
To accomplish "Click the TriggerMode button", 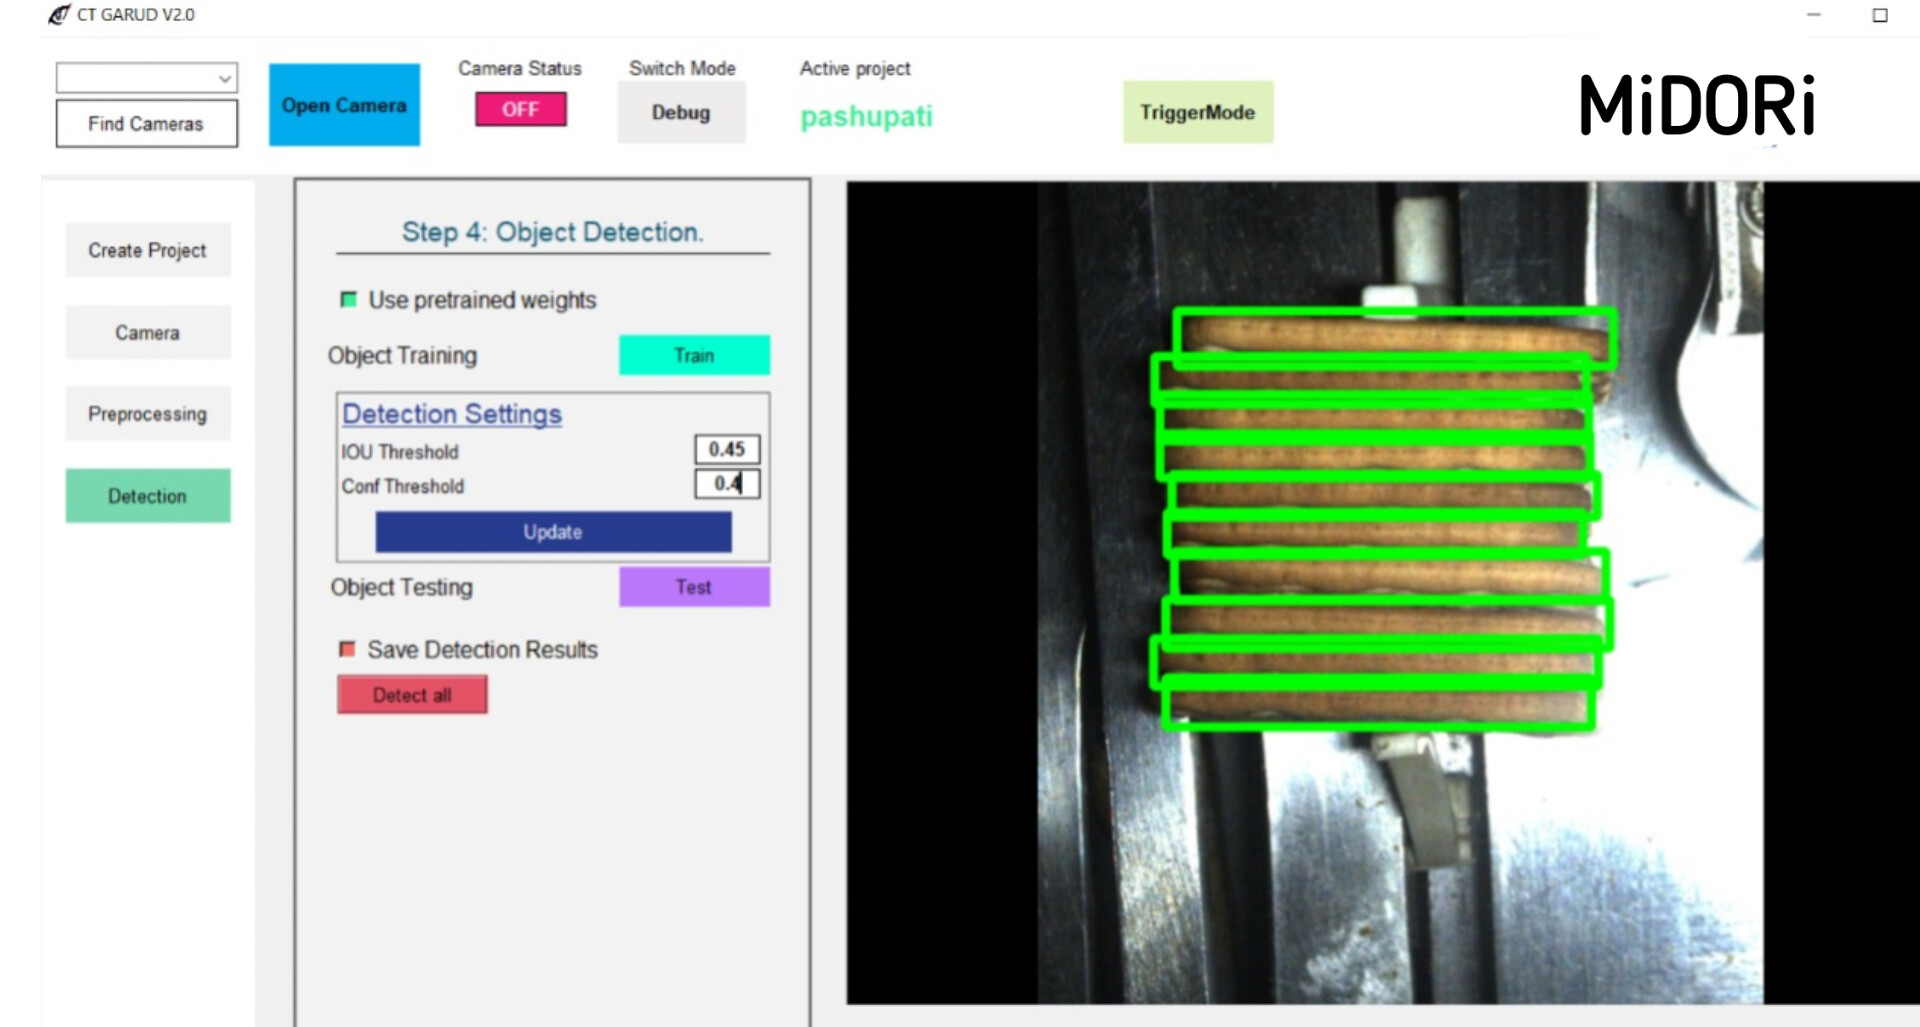I will pyautogui.click(x=1197, y=113).
